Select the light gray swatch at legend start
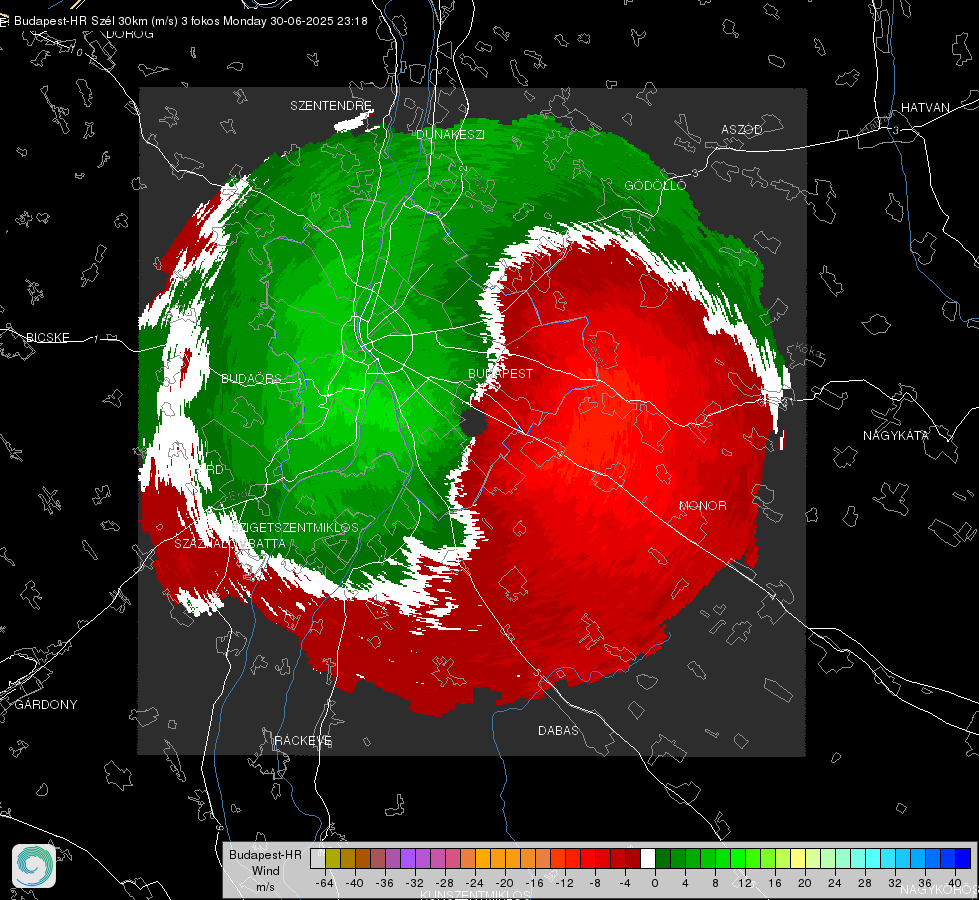This screenshot has height=900, width=979. pyautogui.click(x=318, y=859)
